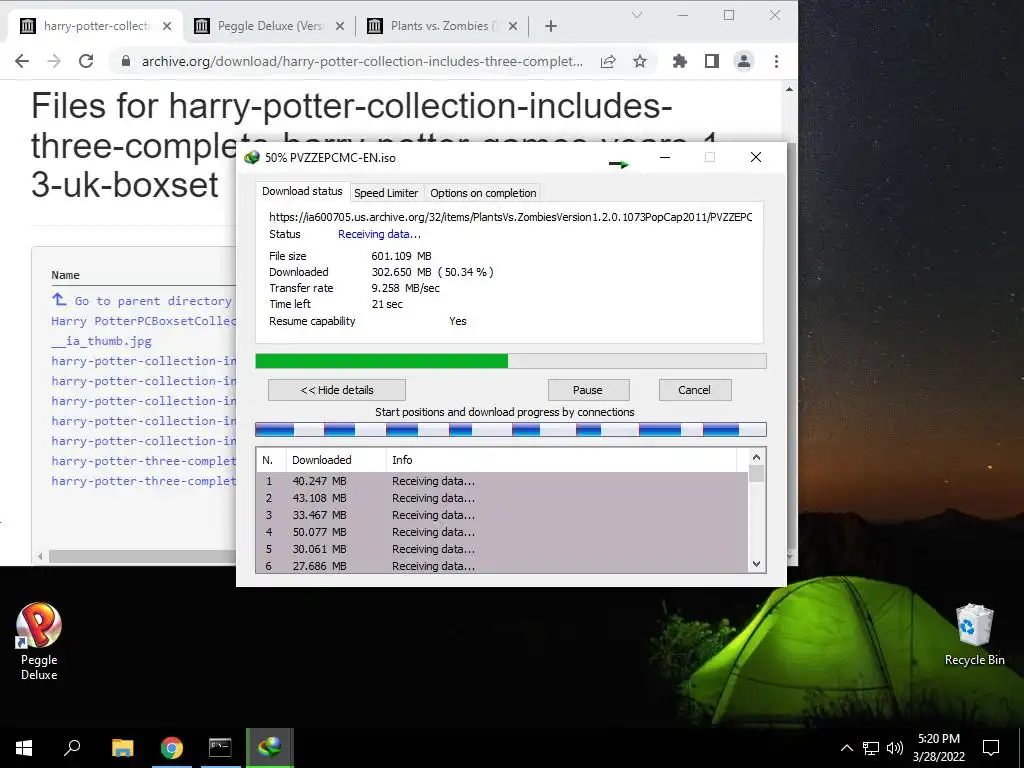
Task: Go back using Chrome's back arrow
Action: click(22, 61)
